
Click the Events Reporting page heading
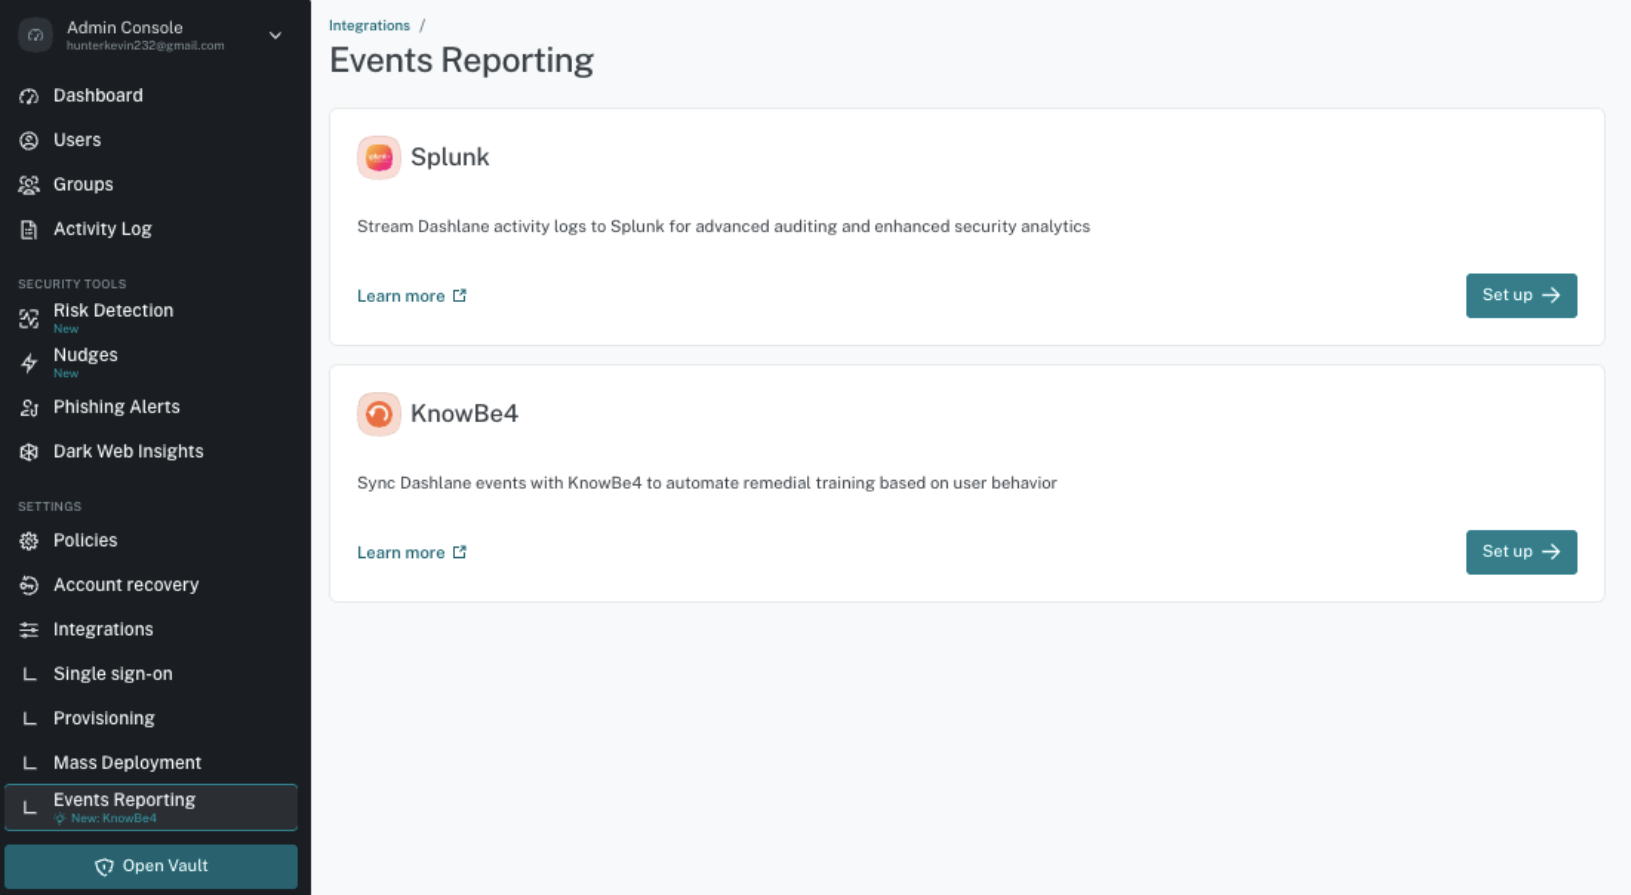461,60
